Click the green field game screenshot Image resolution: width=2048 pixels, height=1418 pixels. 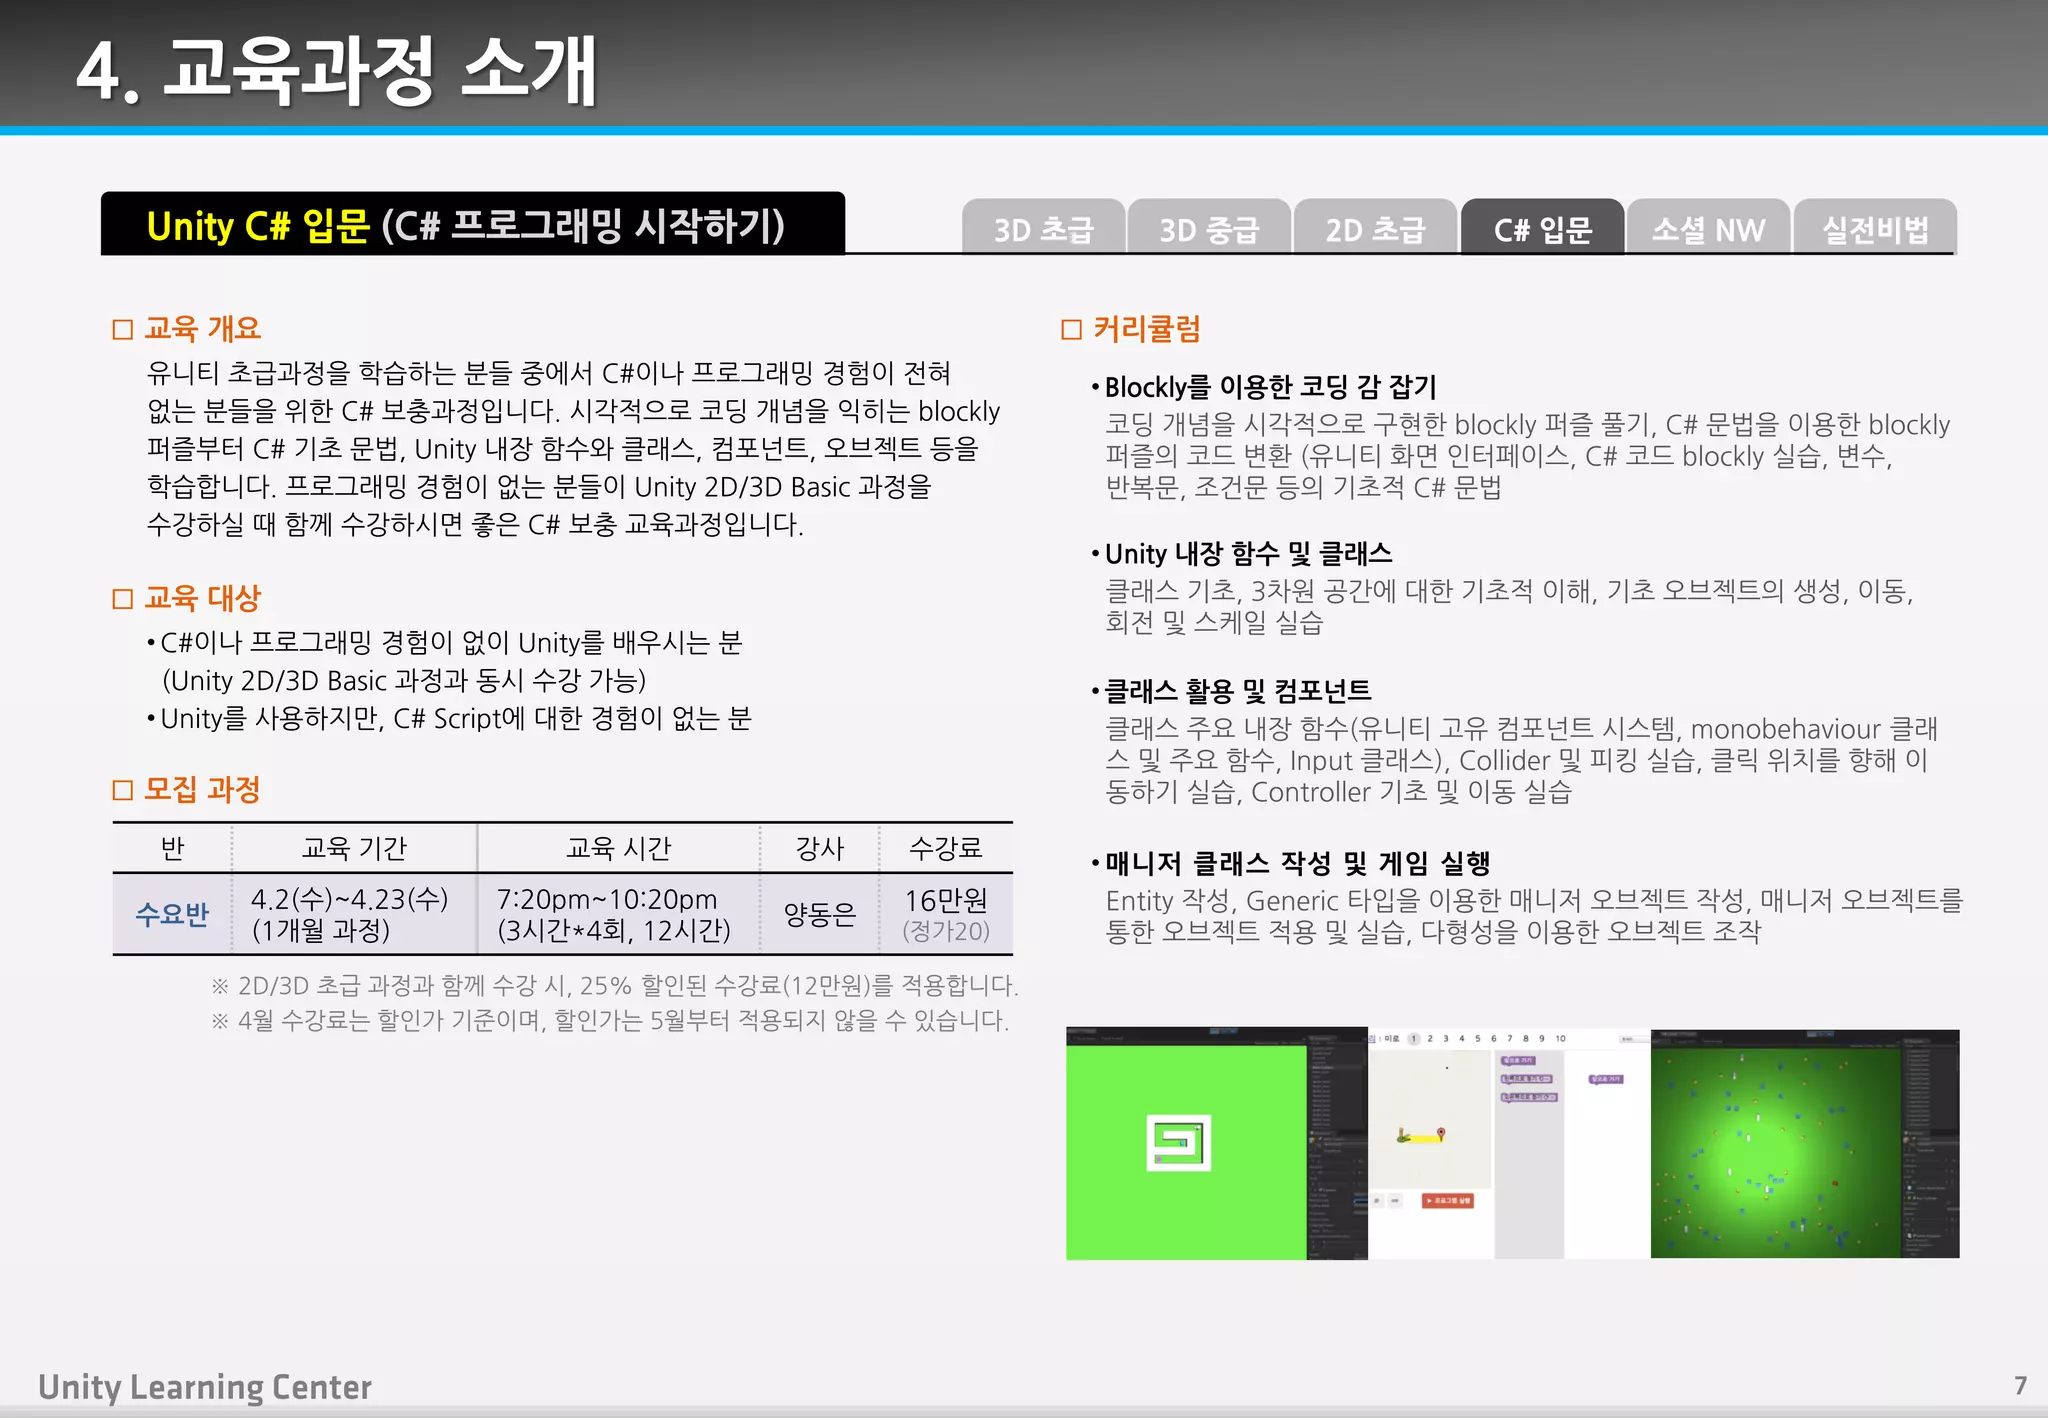coord(1805,1143)
